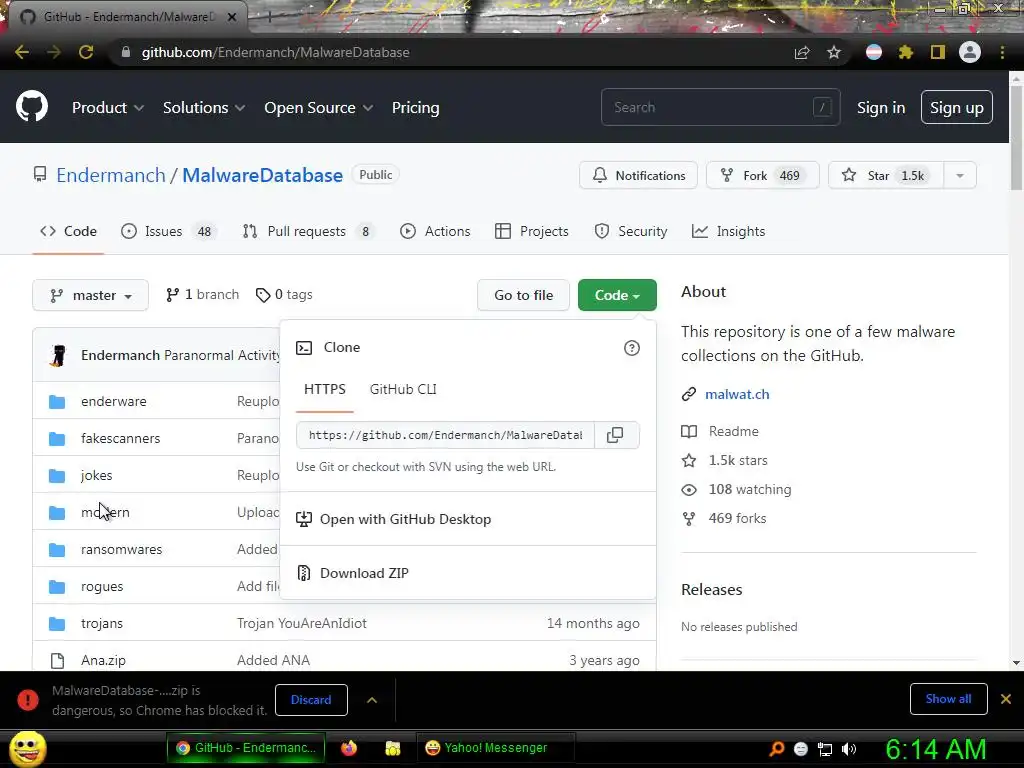1024x768 pixels.
Task: Select the GitHub CLI clone tab
Action: click(x=403, y=389)
